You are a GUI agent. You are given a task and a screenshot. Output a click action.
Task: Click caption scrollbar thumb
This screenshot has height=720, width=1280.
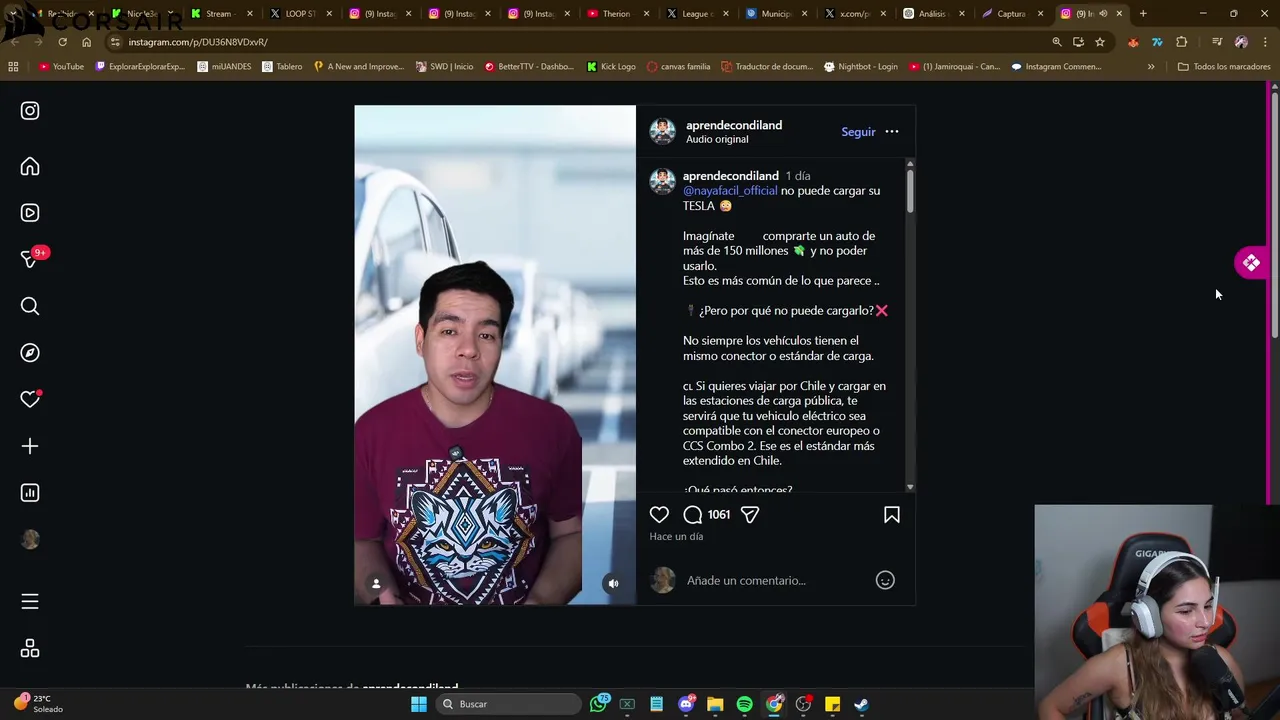click(x=910, y=190)
